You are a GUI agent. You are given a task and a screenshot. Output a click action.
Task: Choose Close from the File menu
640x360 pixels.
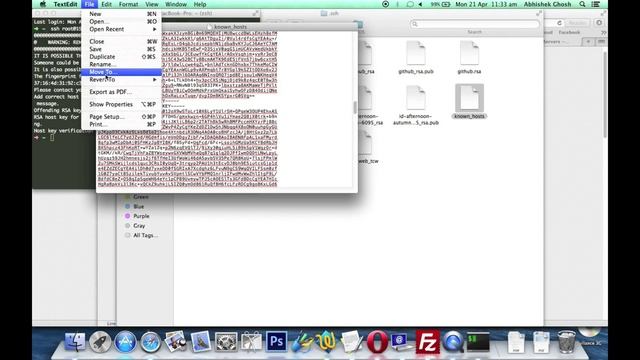coord(122,42)
